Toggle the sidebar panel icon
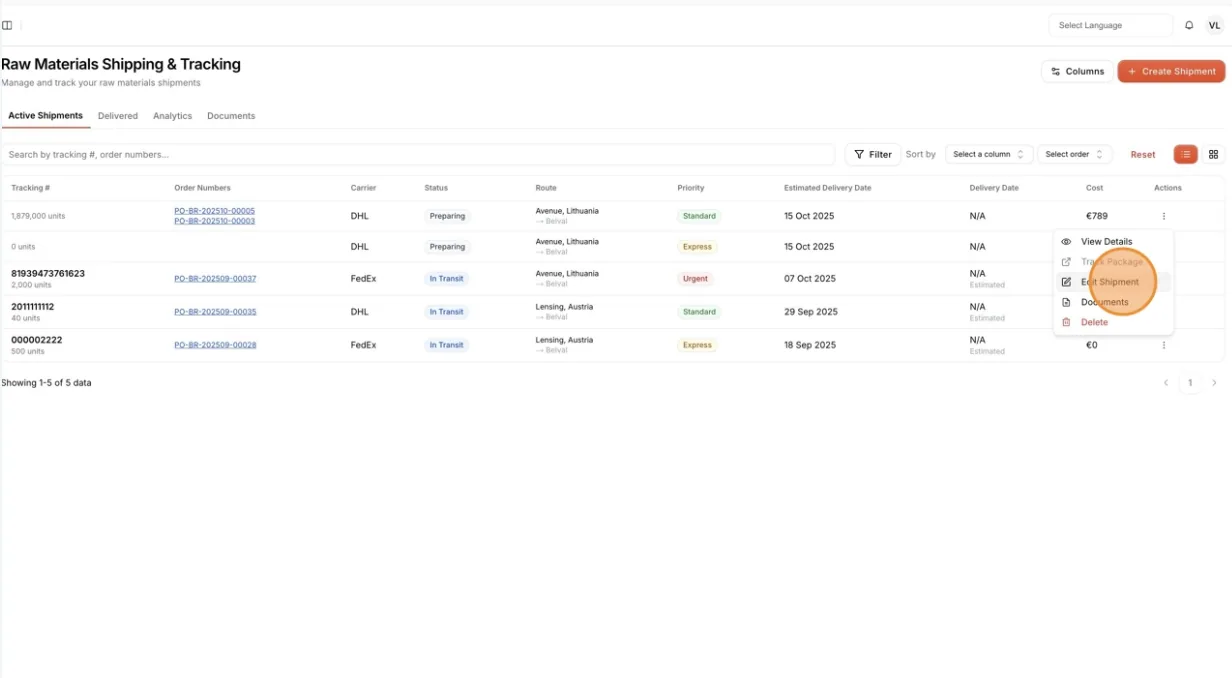This screenshot has width=1232, height=678. tap(7, 26)
